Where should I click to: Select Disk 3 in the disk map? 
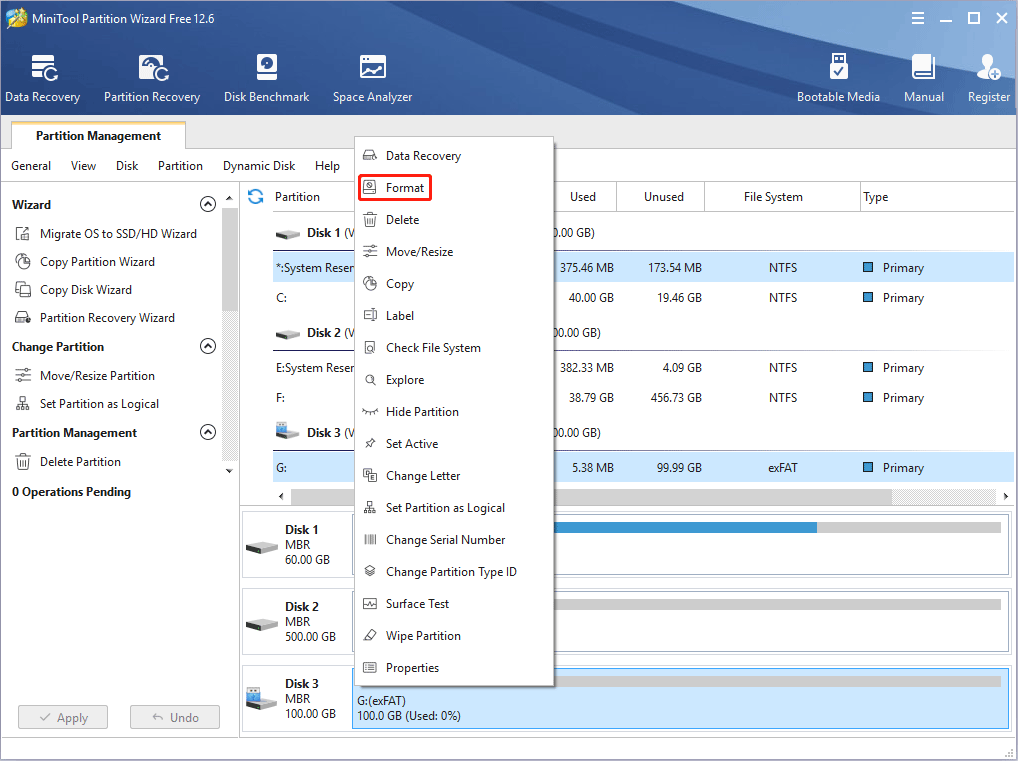(297, 699)
